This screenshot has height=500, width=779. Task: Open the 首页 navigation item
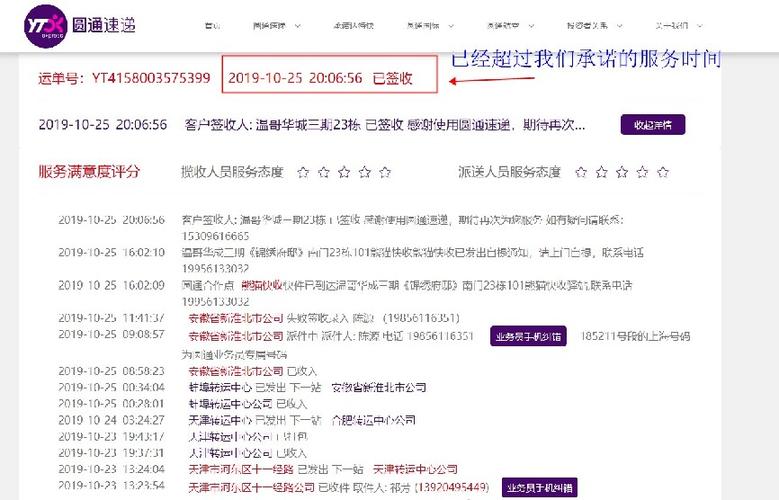(212, 26)
